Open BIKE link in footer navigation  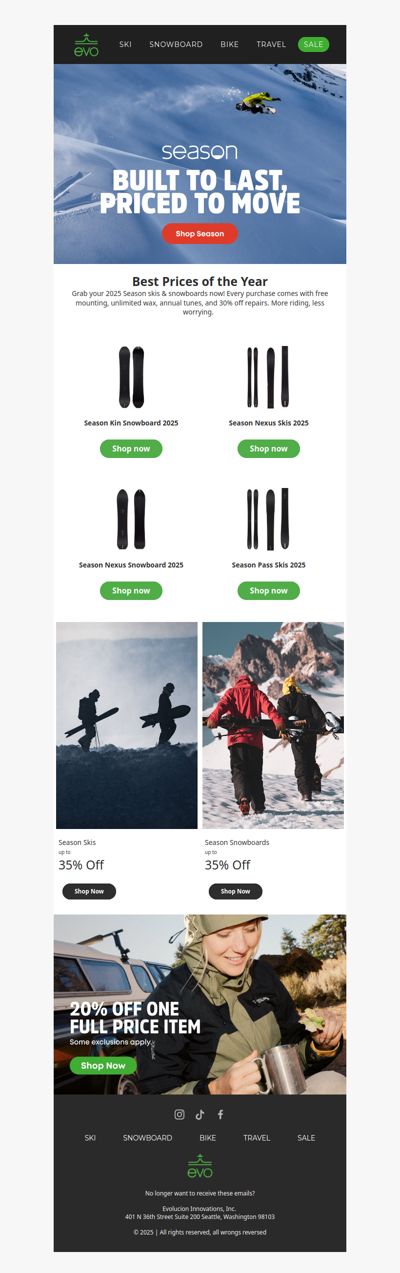[207, 1138]
